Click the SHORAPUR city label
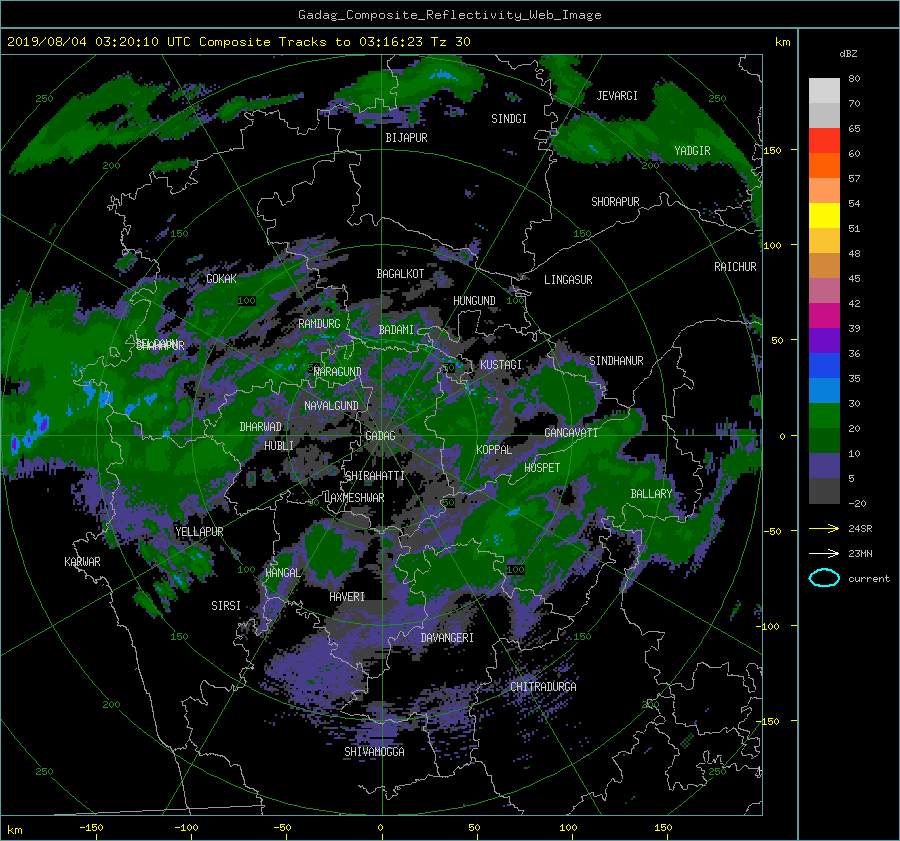The image size is (900, 841). (615, 202)
